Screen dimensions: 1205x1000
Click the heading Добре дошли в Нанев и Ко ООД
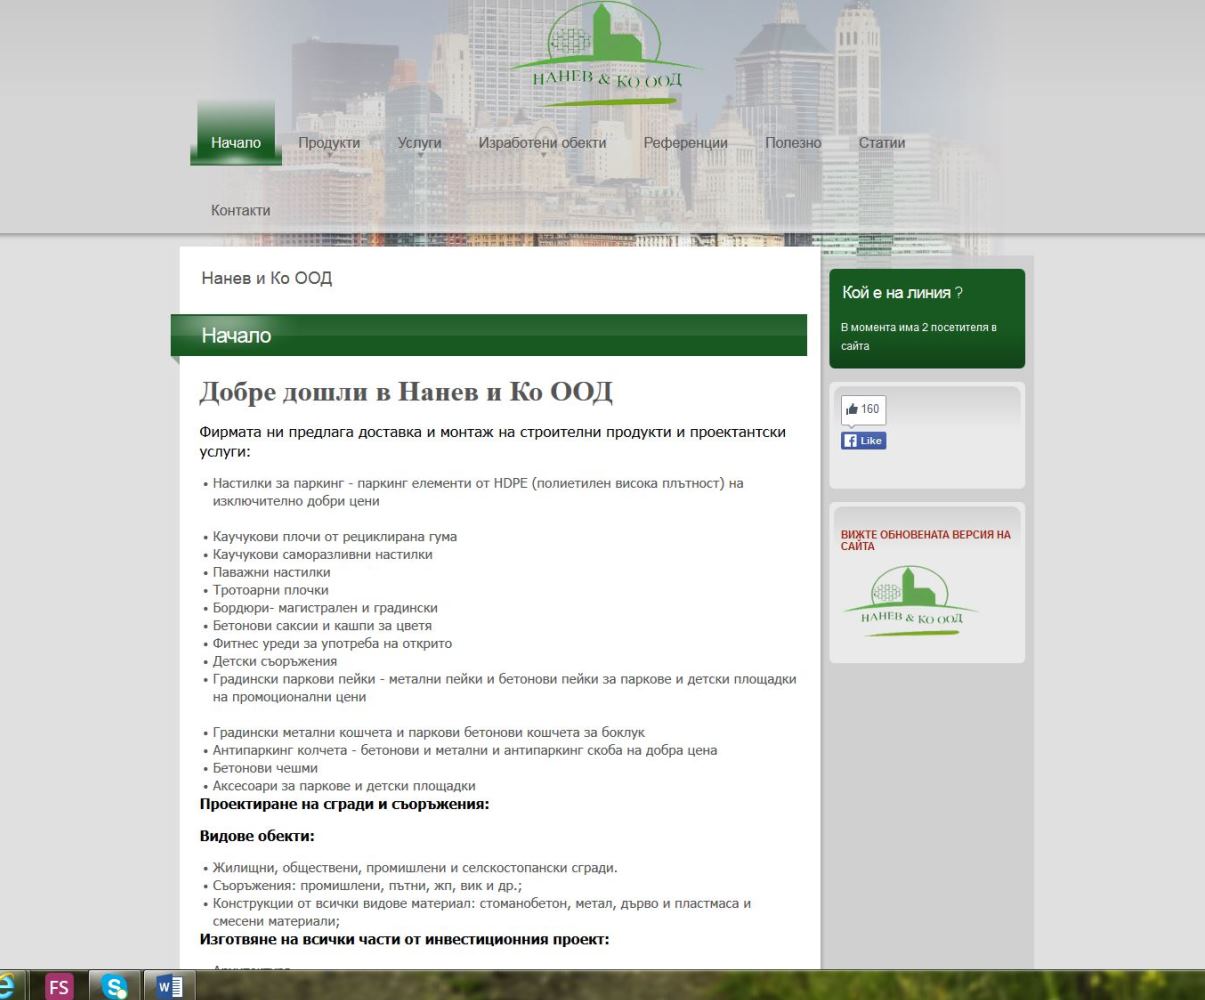[406, 391]
